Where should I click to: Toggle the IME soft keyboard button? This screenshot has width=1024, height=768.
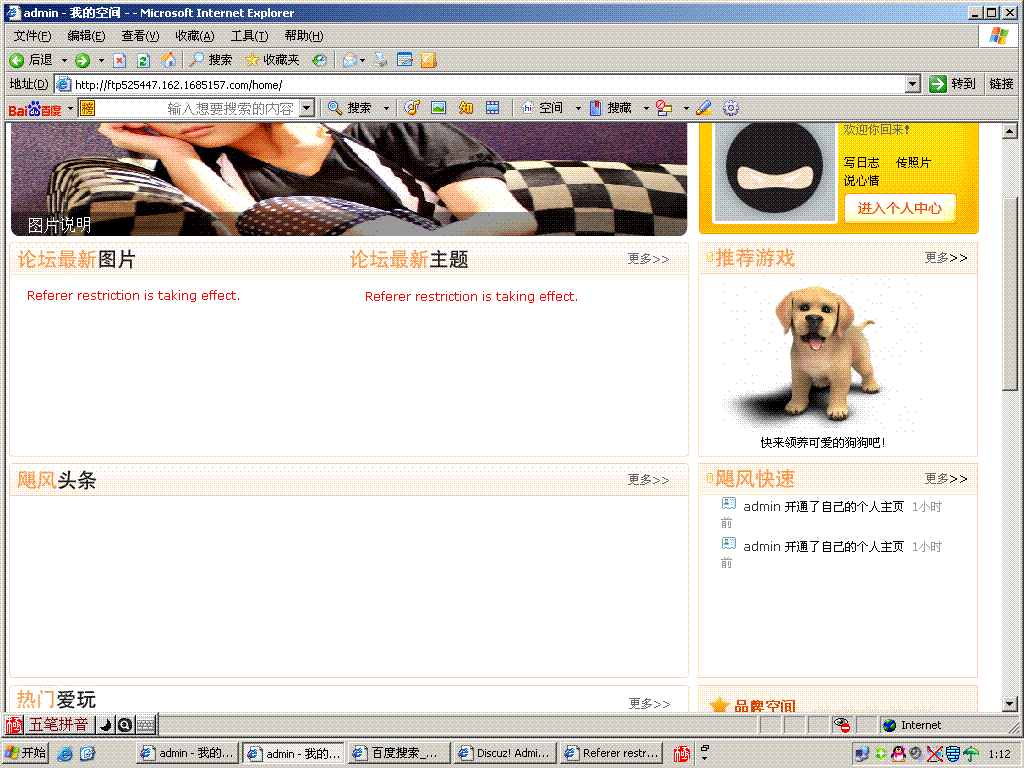(x=146, y=724)
